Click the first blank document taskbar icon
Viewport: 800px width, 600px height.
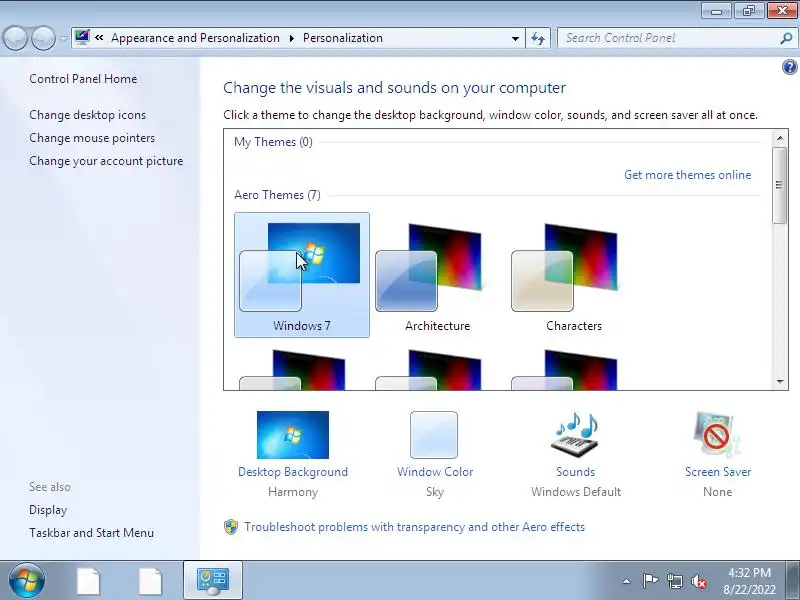tap(89, 581)
